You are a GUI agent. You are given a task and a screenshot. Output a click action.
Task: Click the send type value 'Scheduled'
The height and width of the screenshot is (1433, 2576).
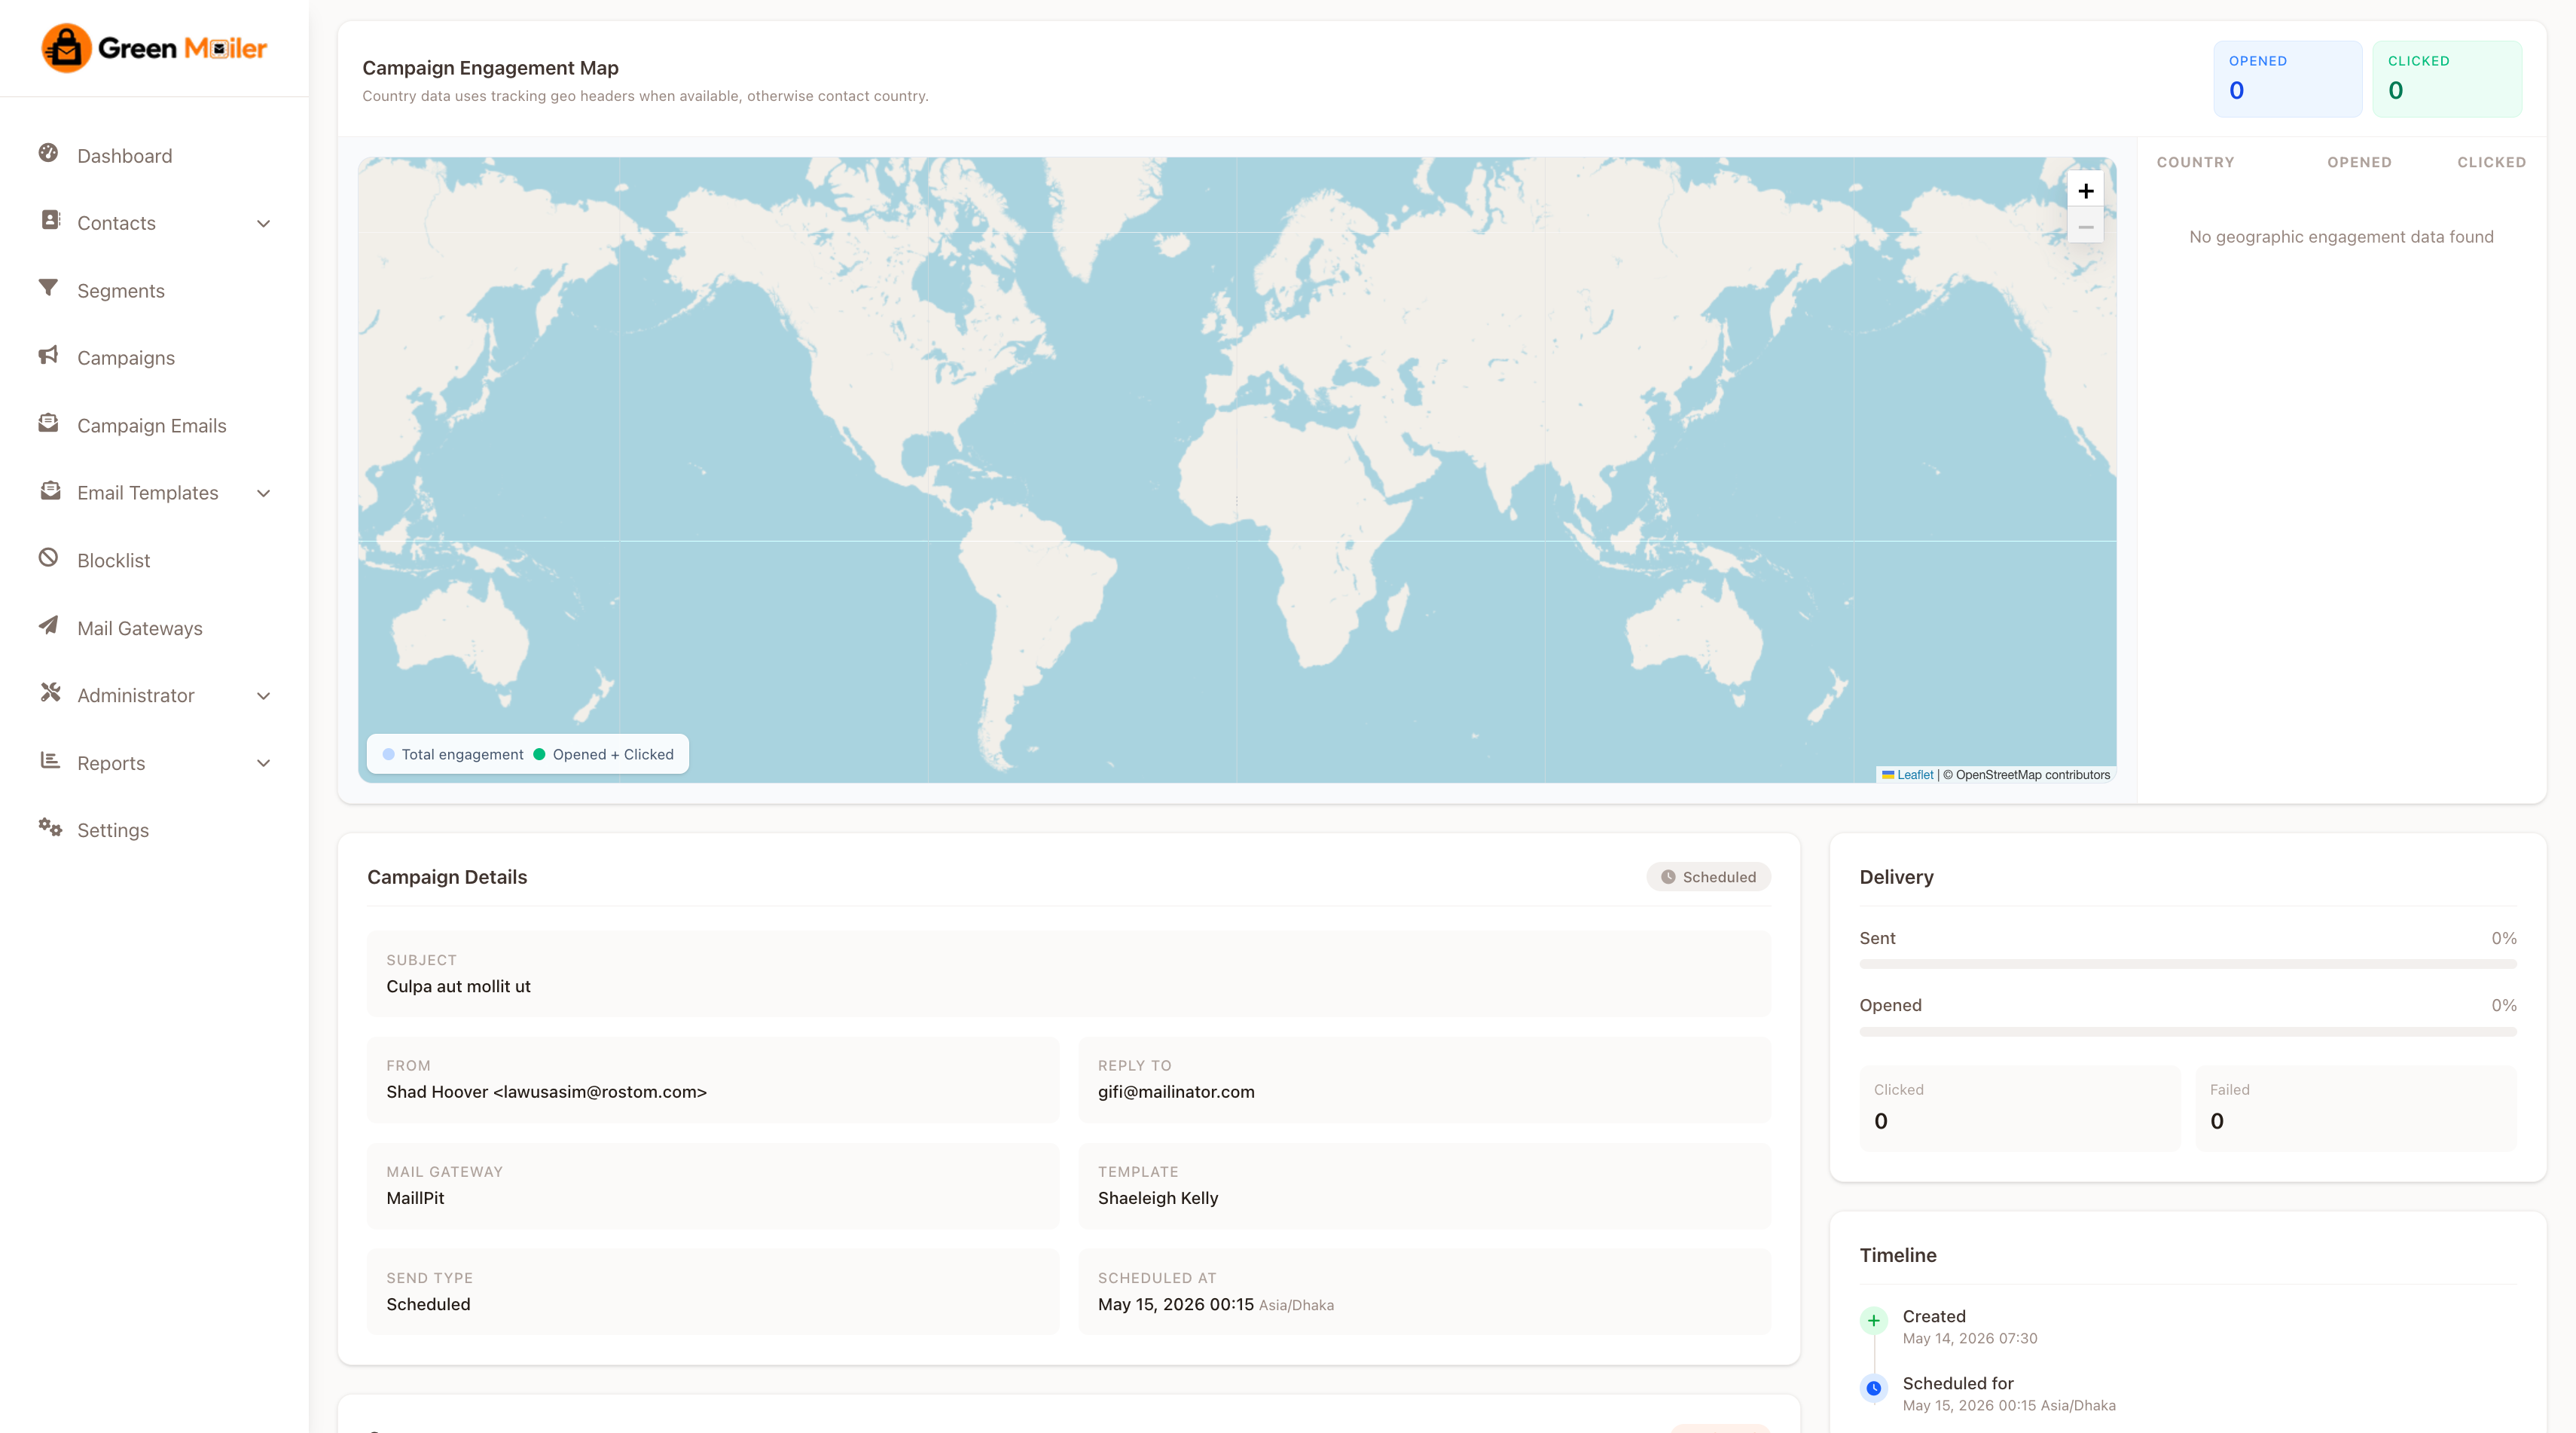428,1304
